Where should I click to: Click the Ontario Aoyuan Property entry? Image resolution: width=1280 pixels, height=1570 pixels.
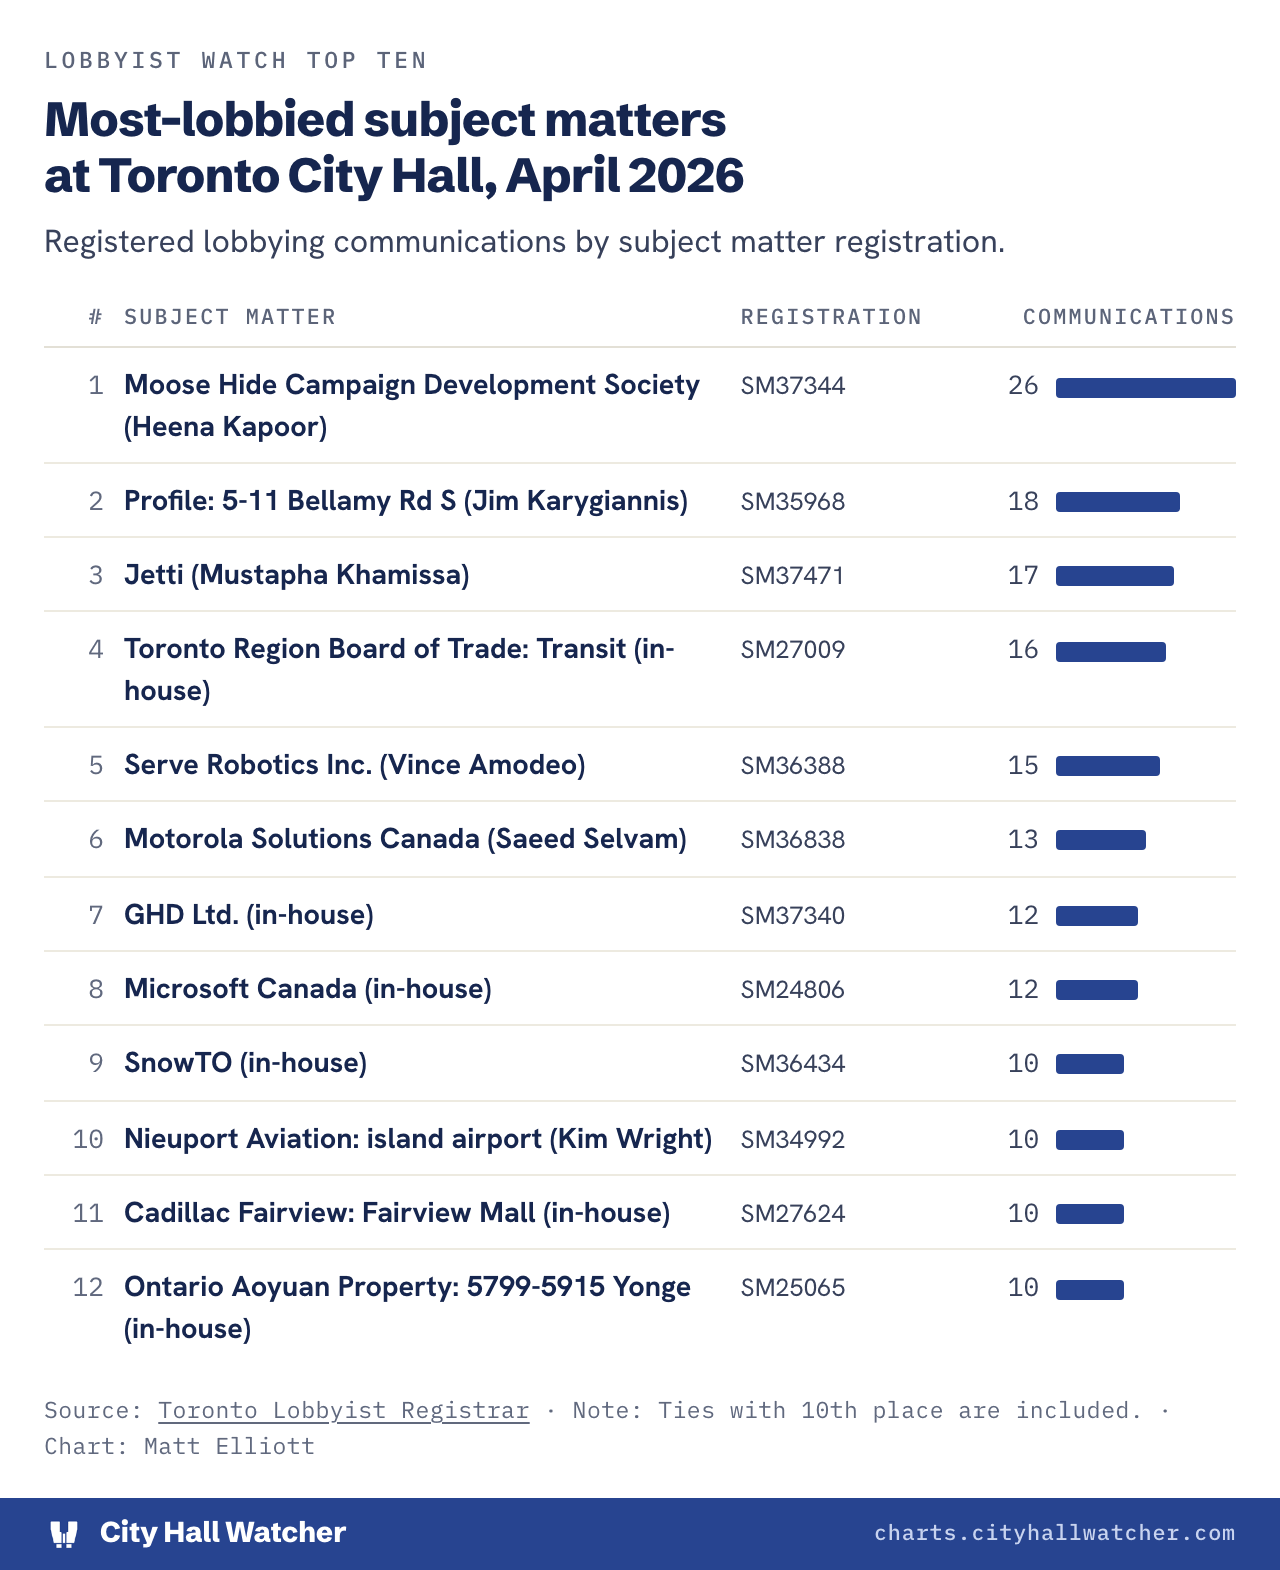coord(407,1307)
